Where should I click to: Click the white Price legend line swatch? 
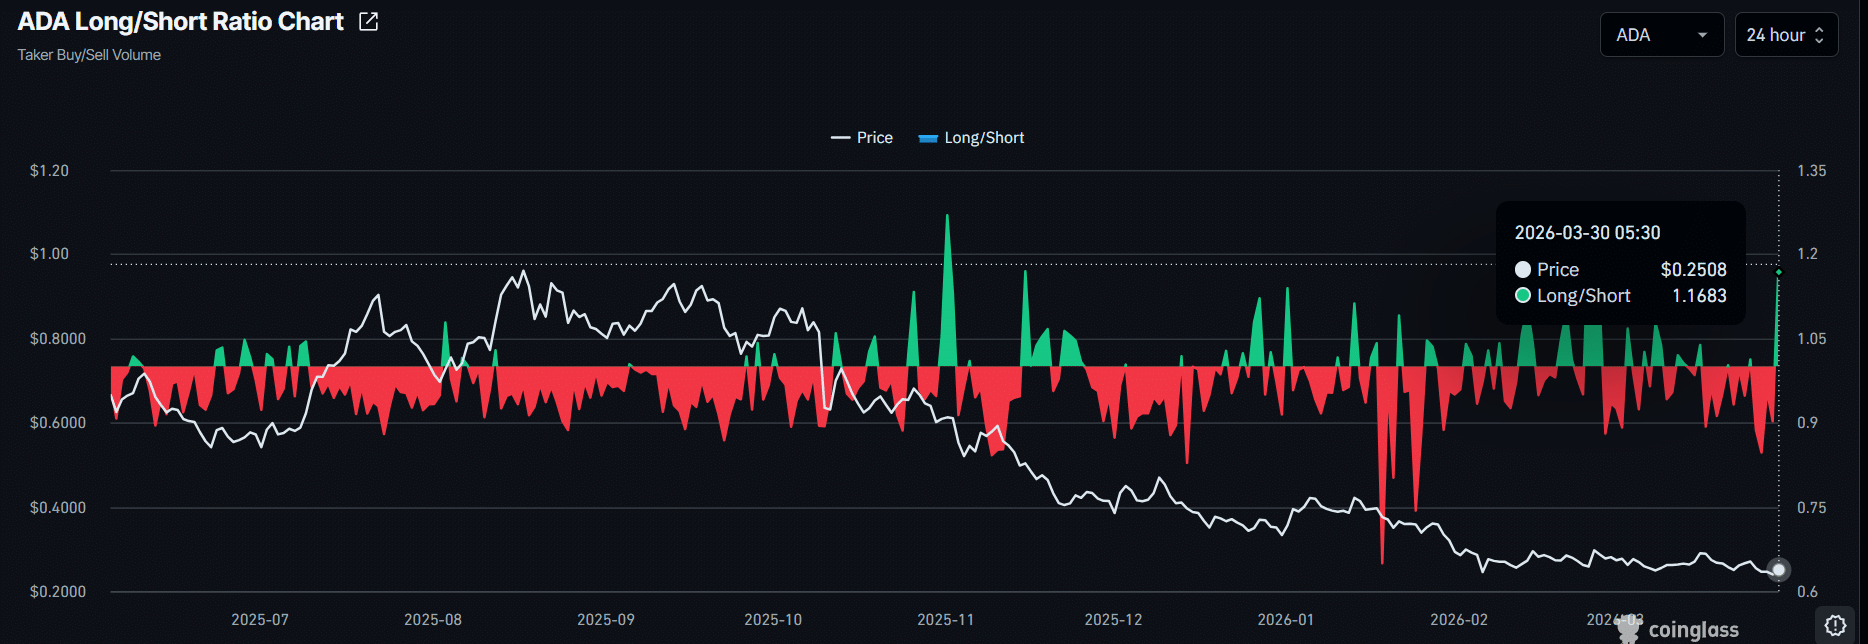pos(840,138)
